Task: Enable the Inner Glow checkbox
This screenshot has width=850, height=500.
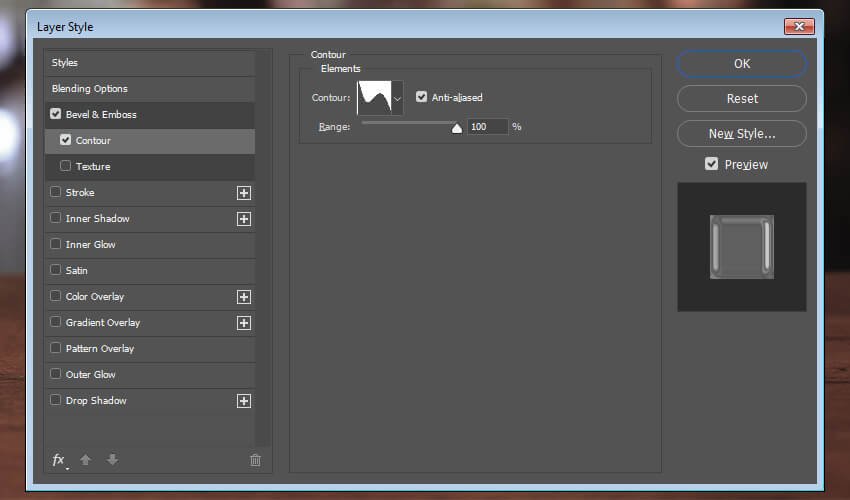Action: tap(55, 244)
